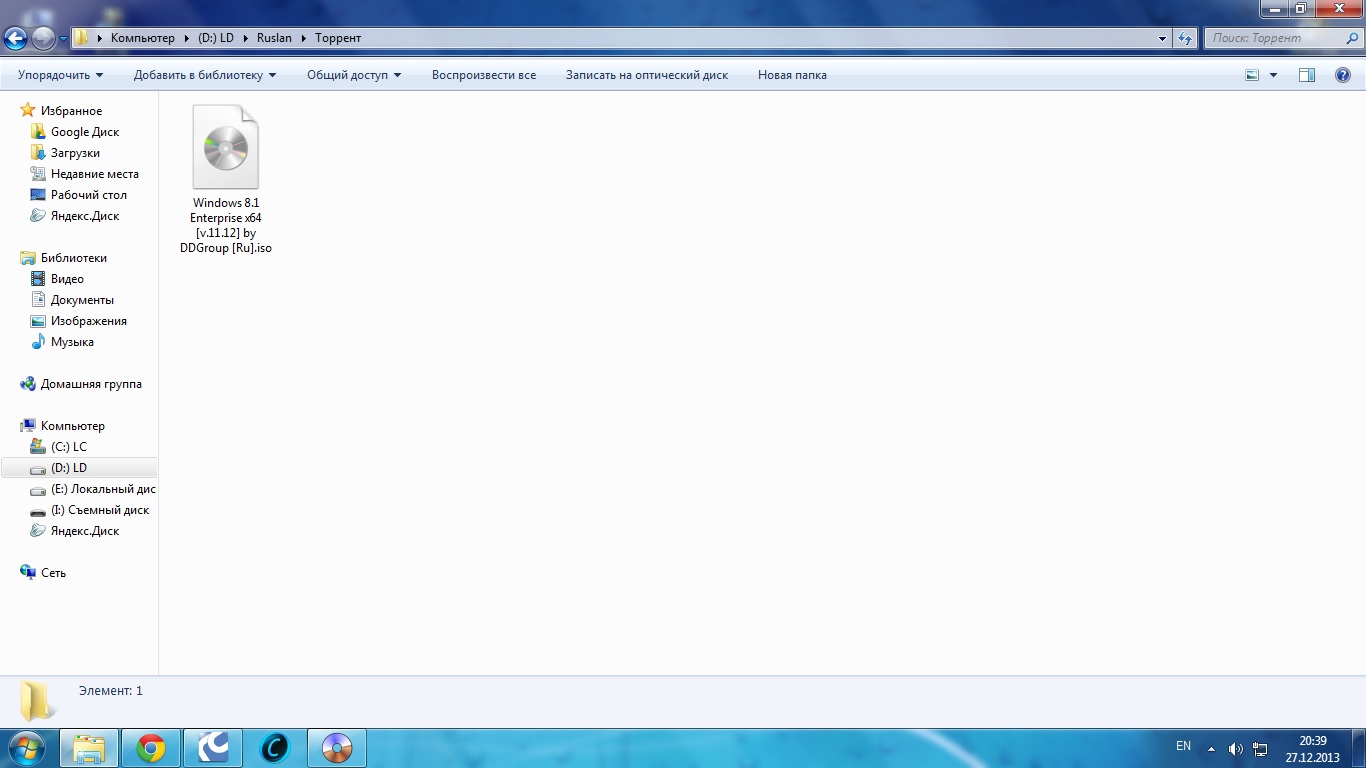Viewport: 1366px width, 768px height.
Task: Click Записать на оптический диск
Action: [647, 75]
